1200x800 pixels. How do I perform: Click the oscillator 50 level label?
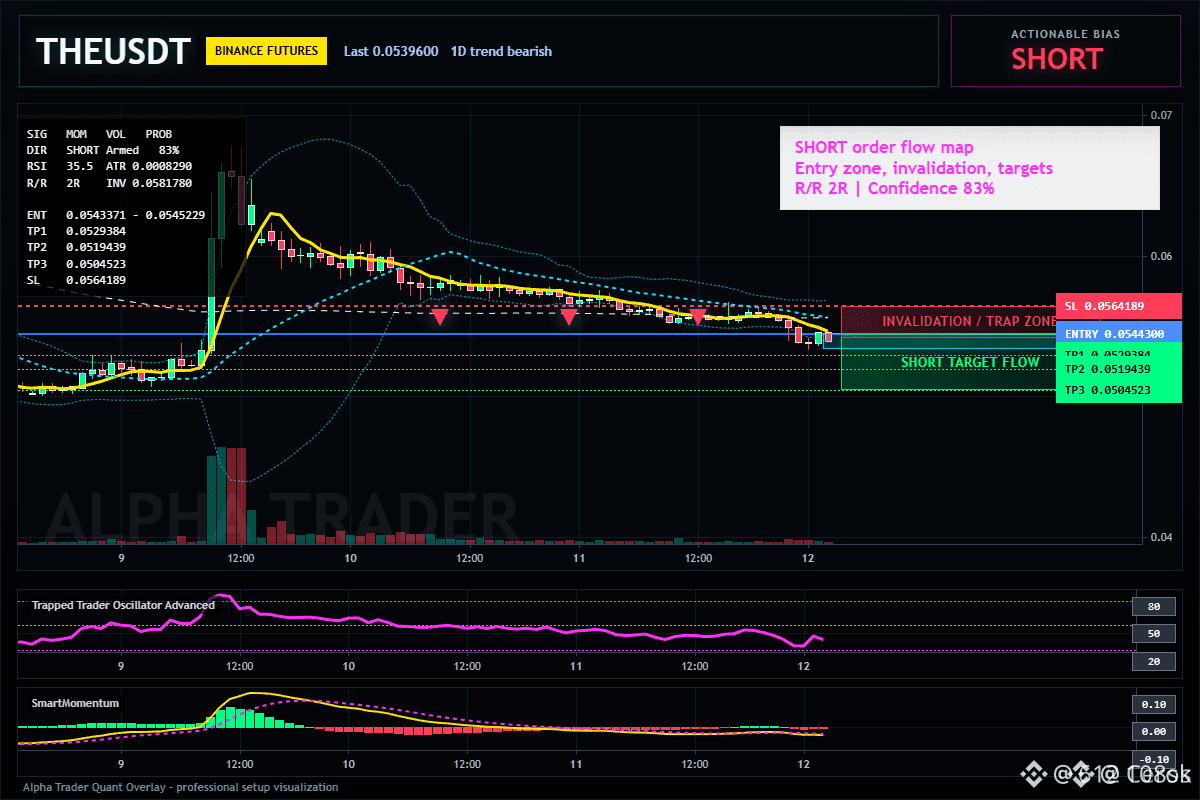[x=1153, y=634]
